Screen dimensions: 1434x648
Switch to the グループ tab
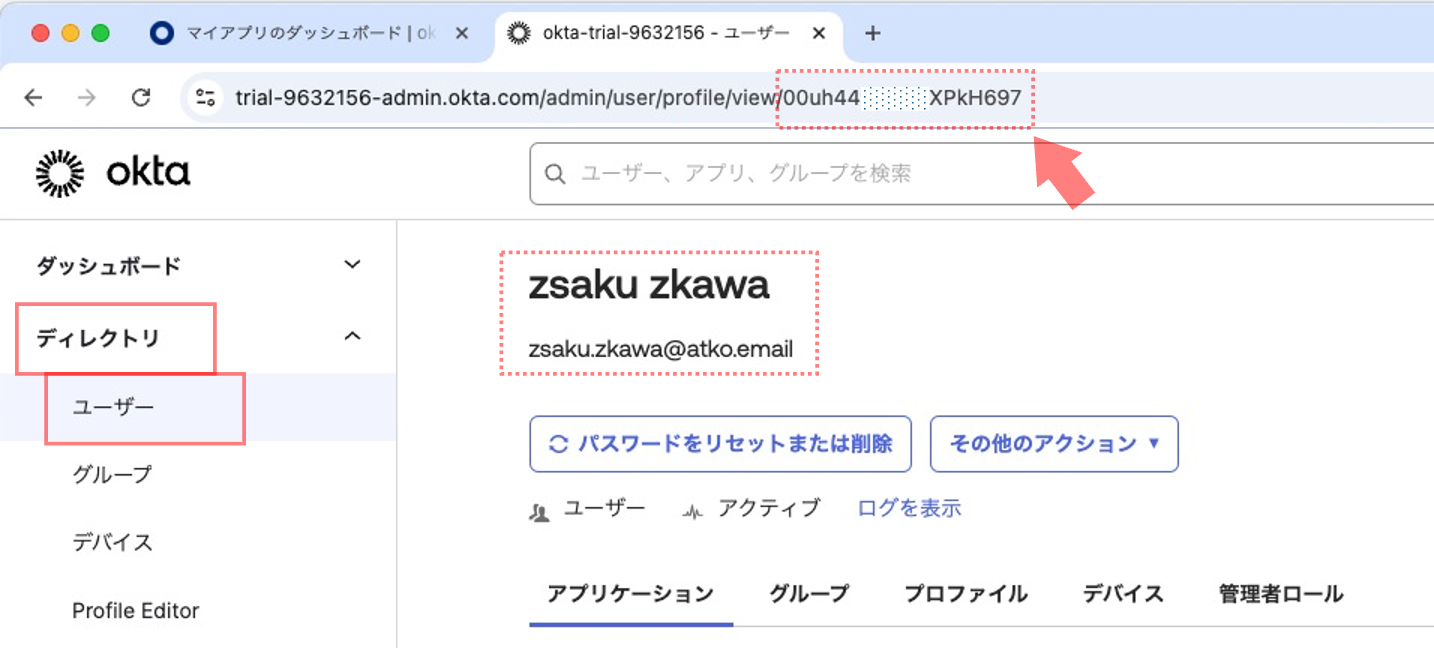pos(808,594)
